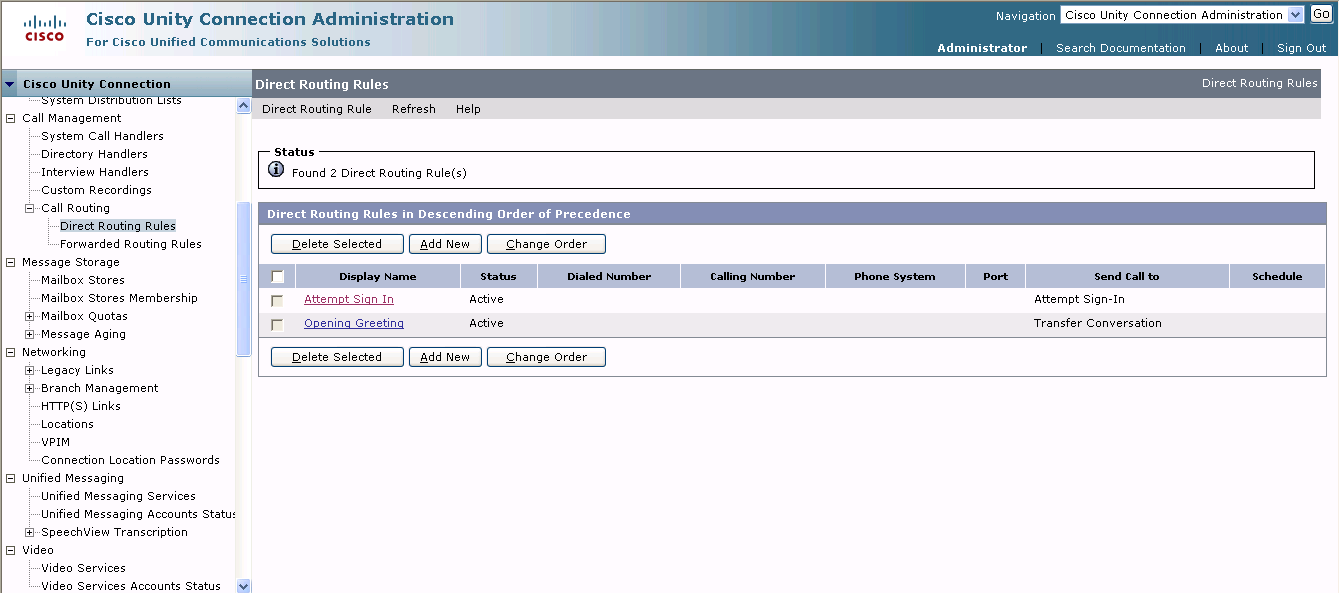Click the Status column header
Screen dimensions: 1340x593
click(498, 276)
